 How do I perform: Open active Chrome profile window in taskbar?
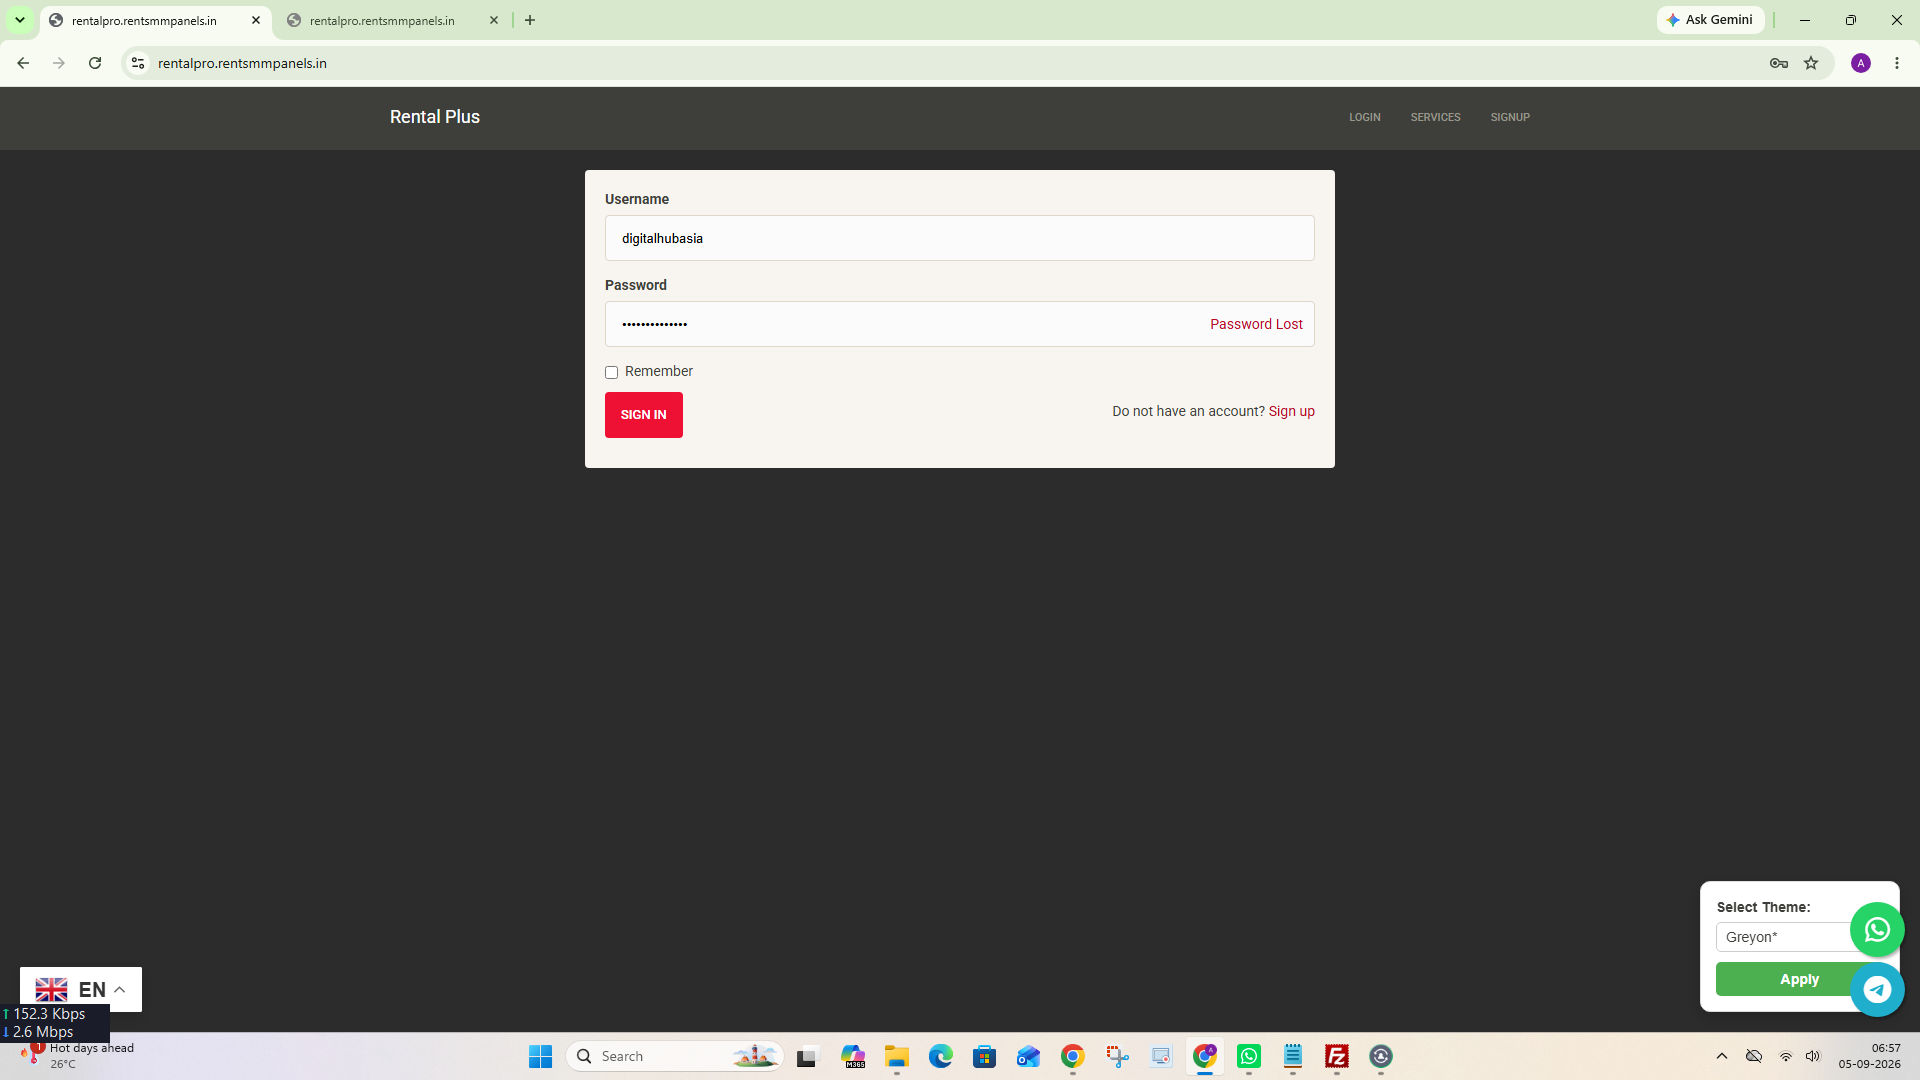(x=1205, y=1056)
